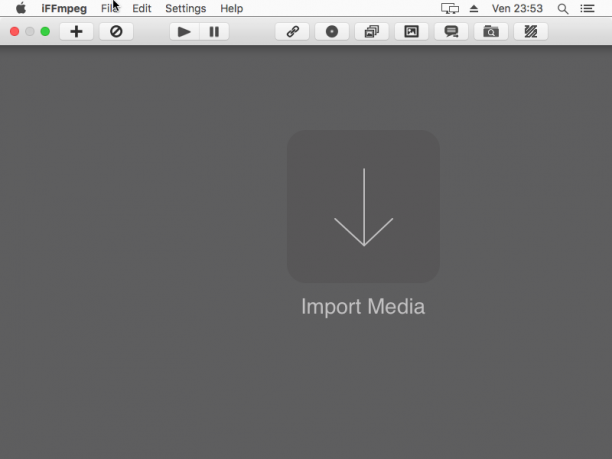This screenshot has width=612, height=459.
Task: Click the clear list prohibition icon
Action: coord(116,32)
